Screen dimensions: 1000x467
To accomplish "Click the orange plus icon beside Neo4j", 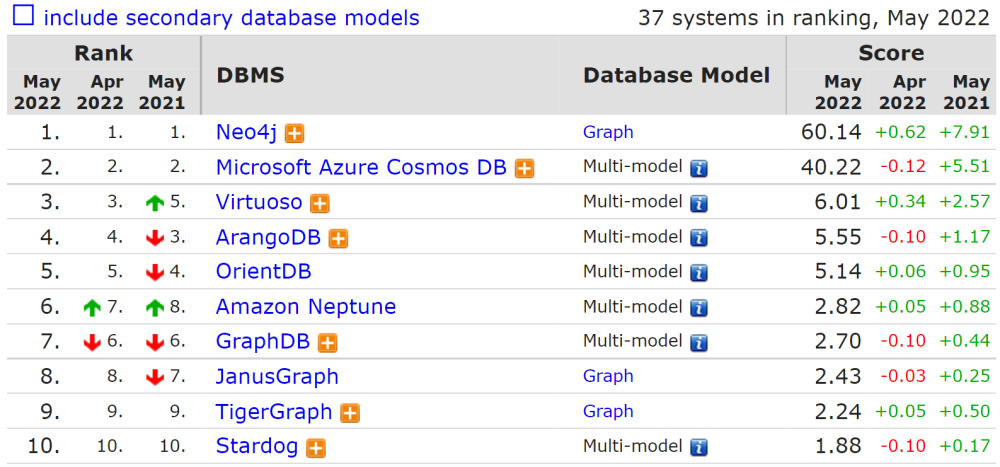I will (x=295, y=133).
